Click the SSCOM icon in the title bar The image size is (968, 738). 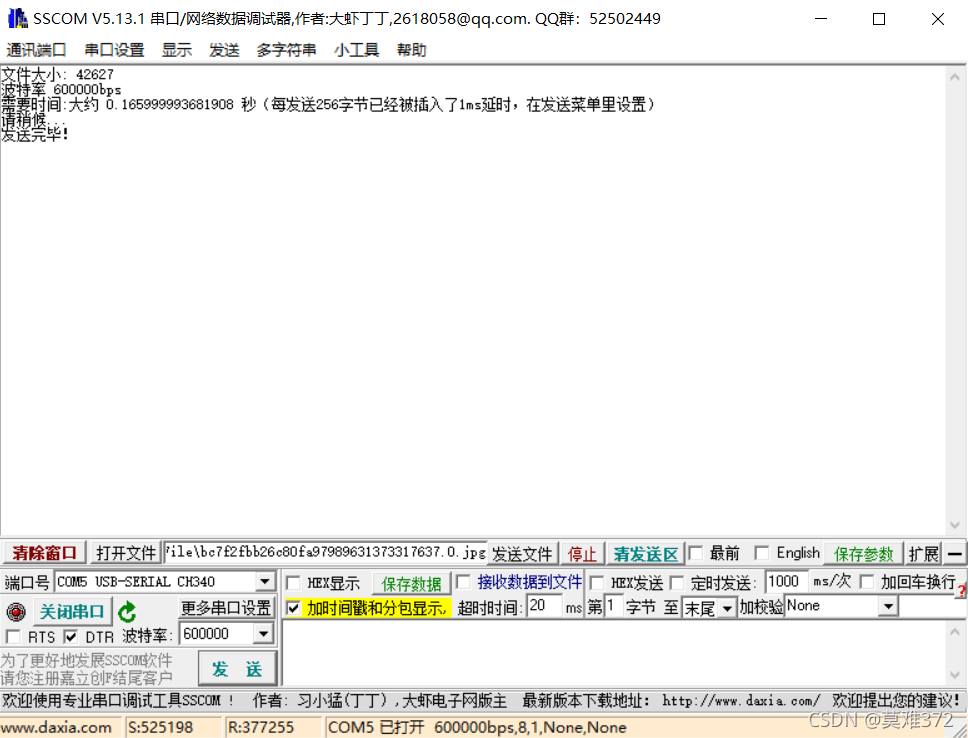click(x=16, y=17)
